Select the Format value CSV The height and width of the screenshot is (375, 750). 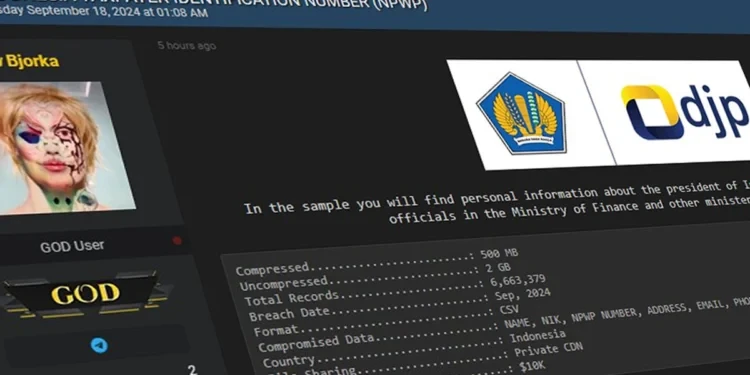tap(509, 309)
